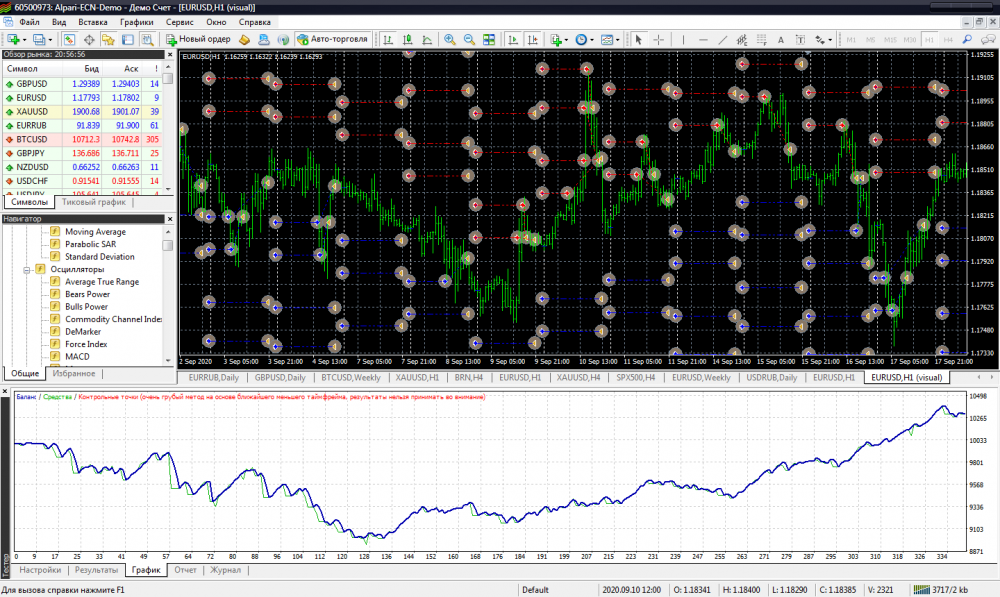Switch chart to line chart
The image size is (1000, 597).
coord(427,40)
